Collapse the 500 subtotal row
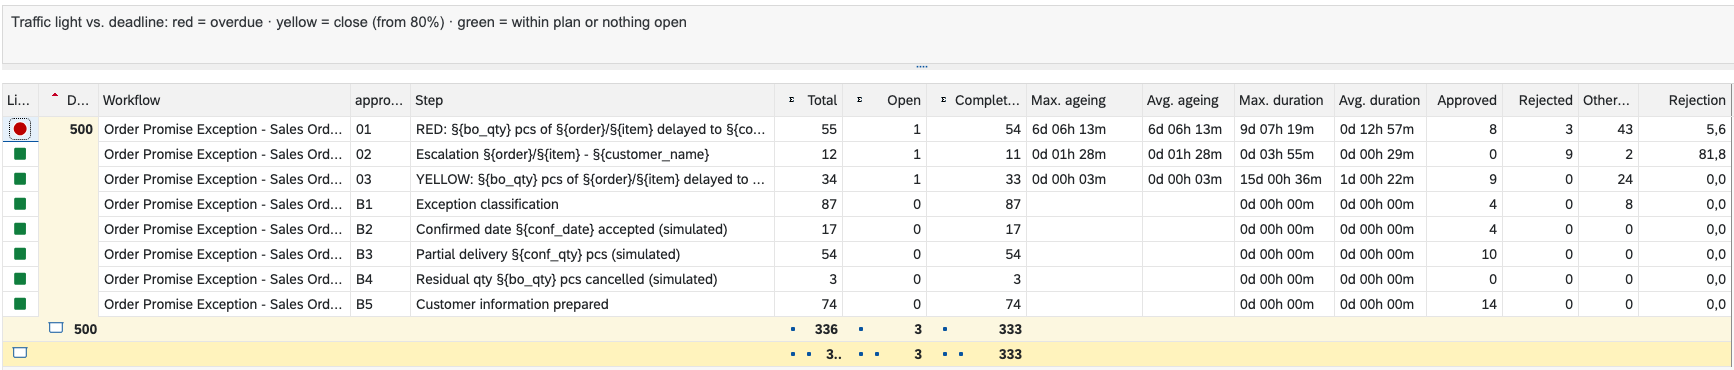Viewport: 1734px width, 370px height. click(57, 328)
